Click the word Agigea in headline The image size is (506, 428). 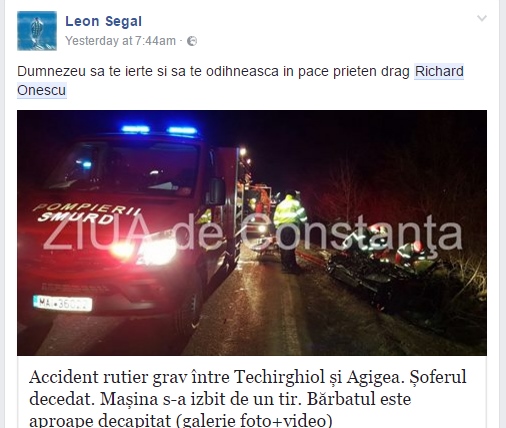click(x=373, y=378)
